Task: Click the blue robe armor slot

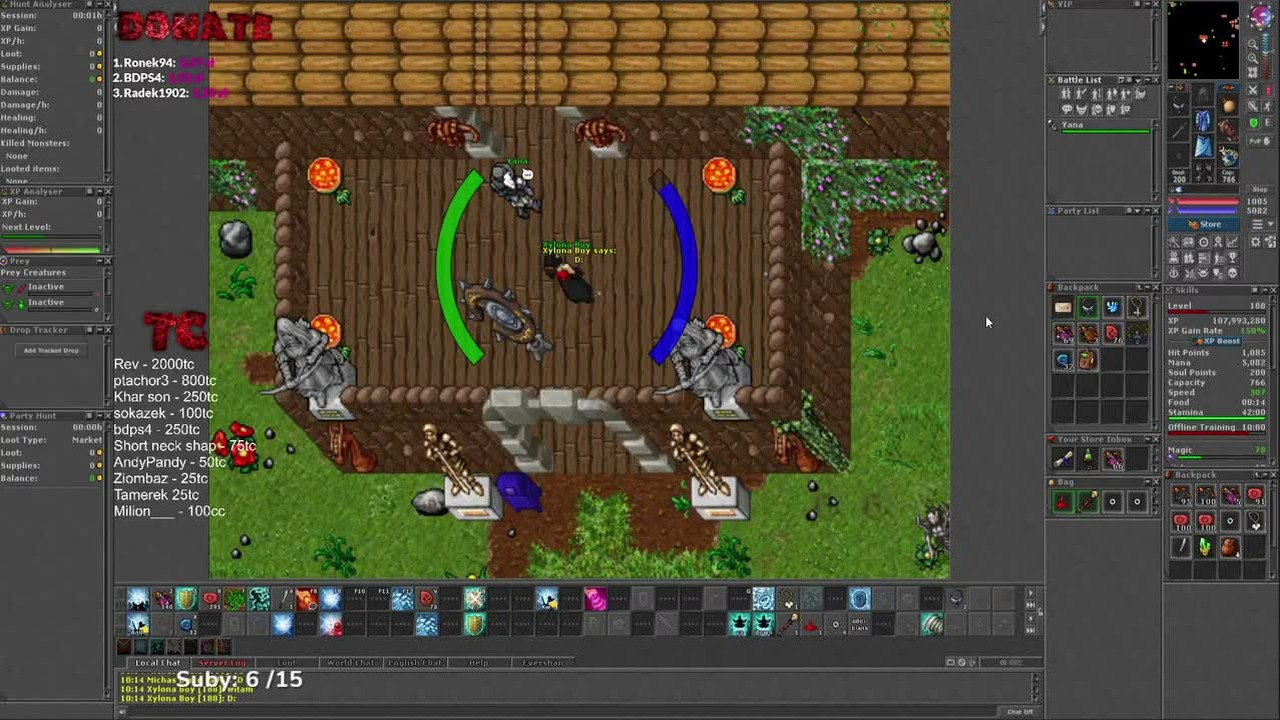Action: click(1203, 120)
